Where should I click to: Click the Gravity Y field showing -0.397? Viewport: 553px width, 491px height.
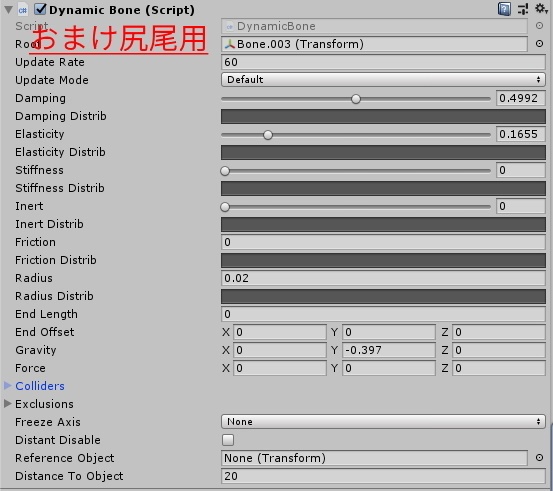389,350
